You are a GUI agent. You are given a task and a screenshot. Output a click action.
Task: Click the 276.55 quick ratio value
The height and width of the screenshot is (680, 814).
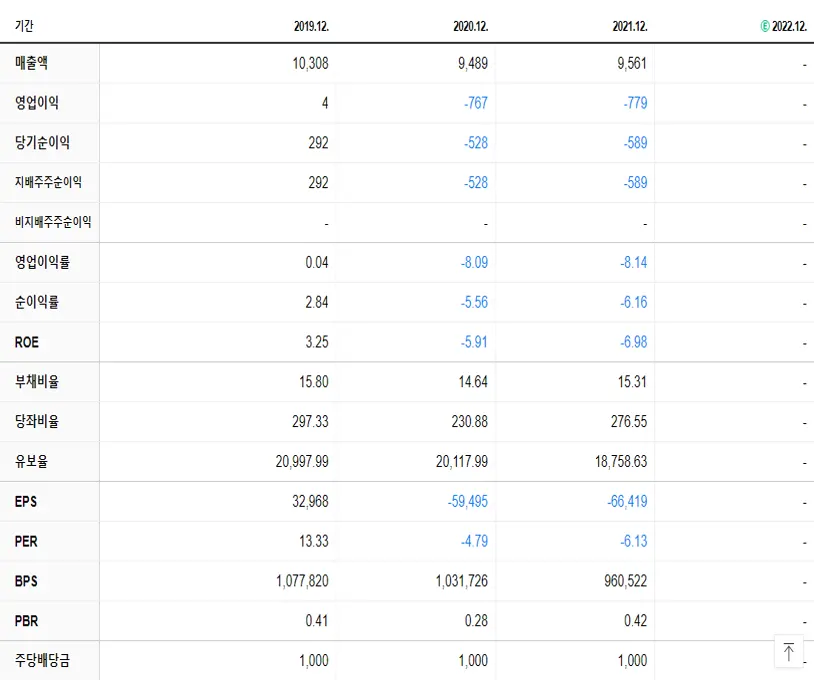tap(629, 421)
